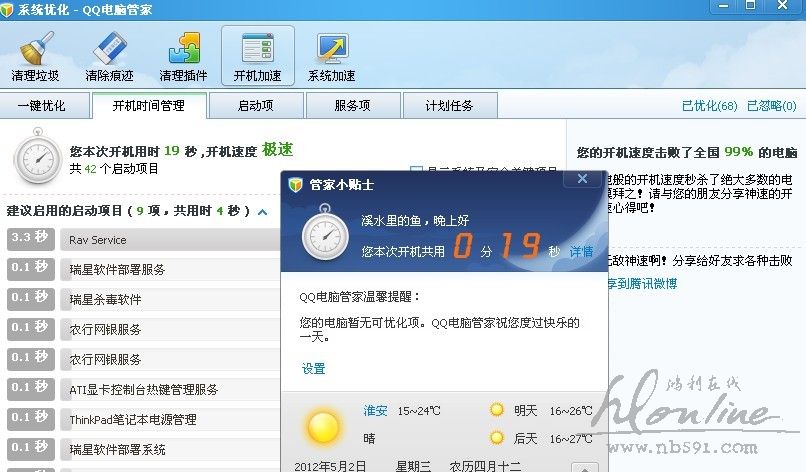Click the sun icon next to 明天
Image resolution: width=806 pixels, height=472 pixels.
(x=497, y=410)
